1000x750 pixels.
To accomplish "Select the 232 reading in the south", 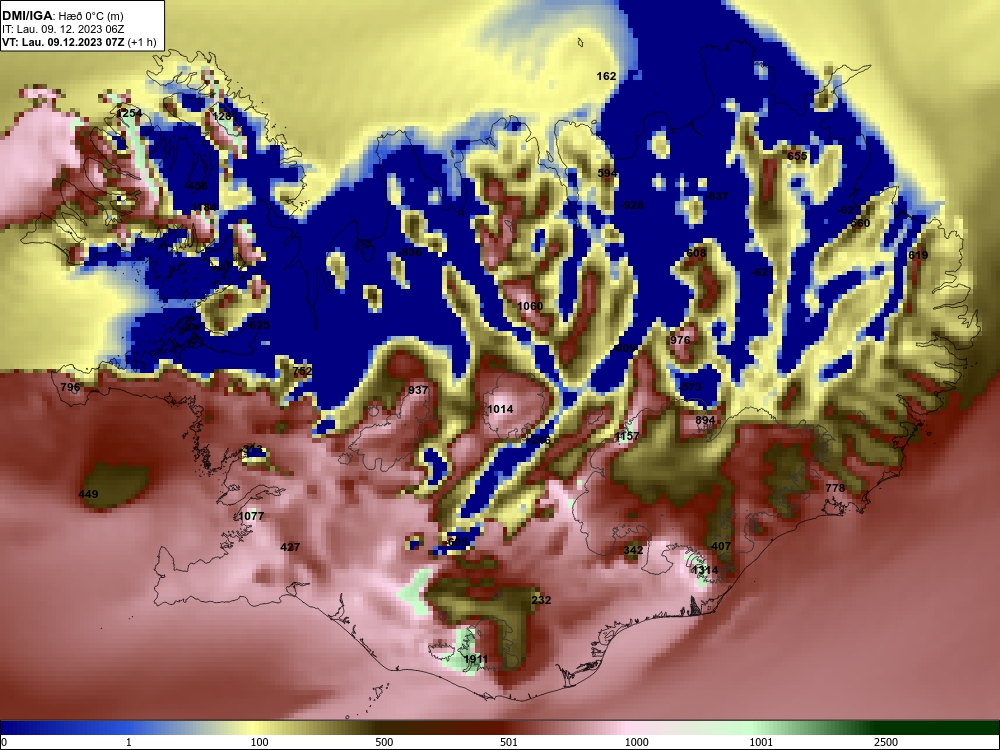I will coord(541,600).
